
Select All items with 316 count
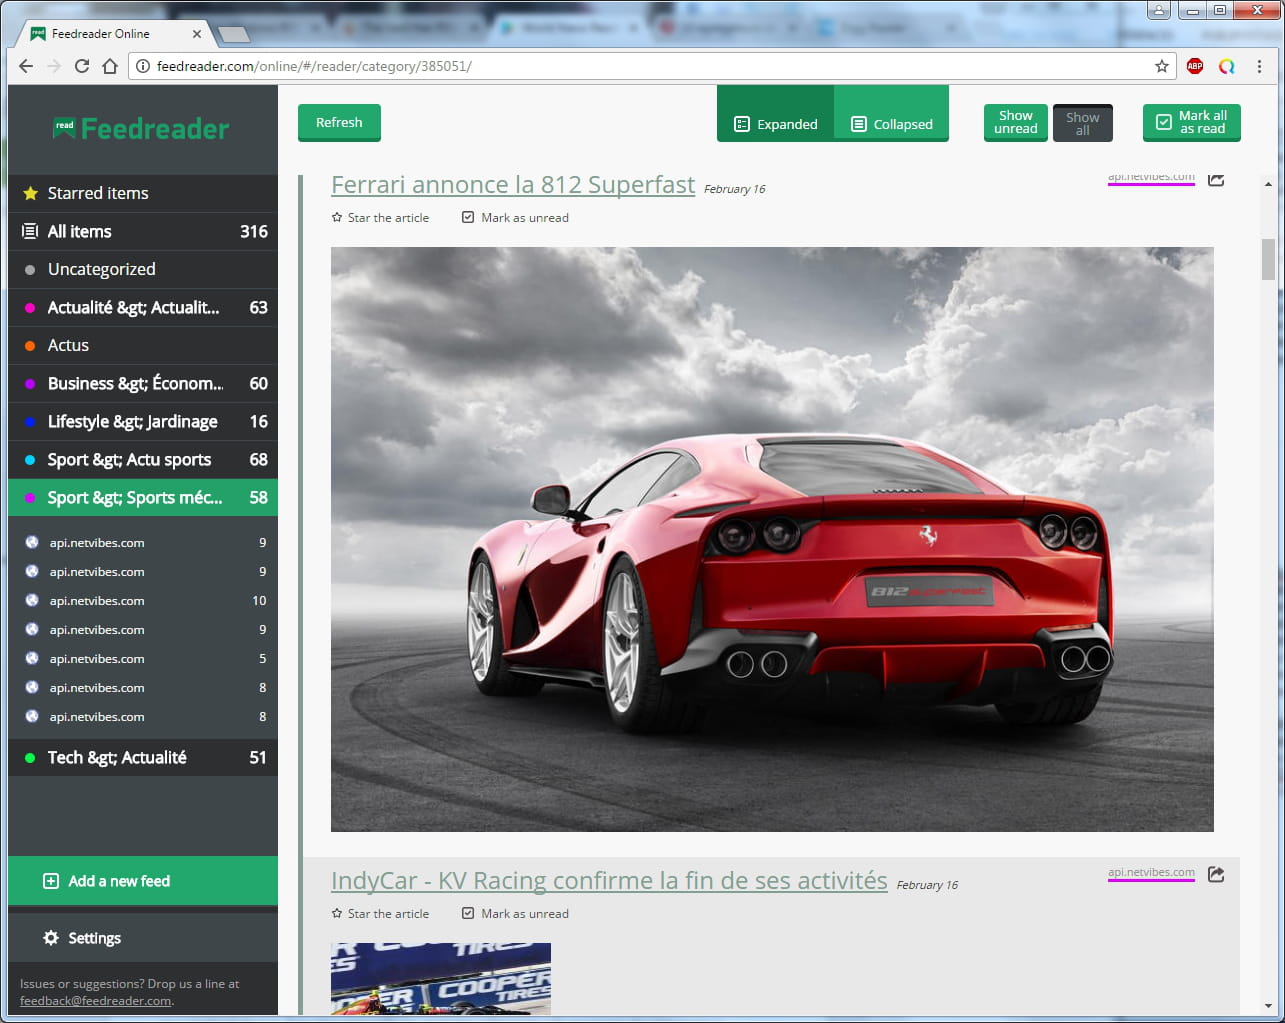pos(143,231)
